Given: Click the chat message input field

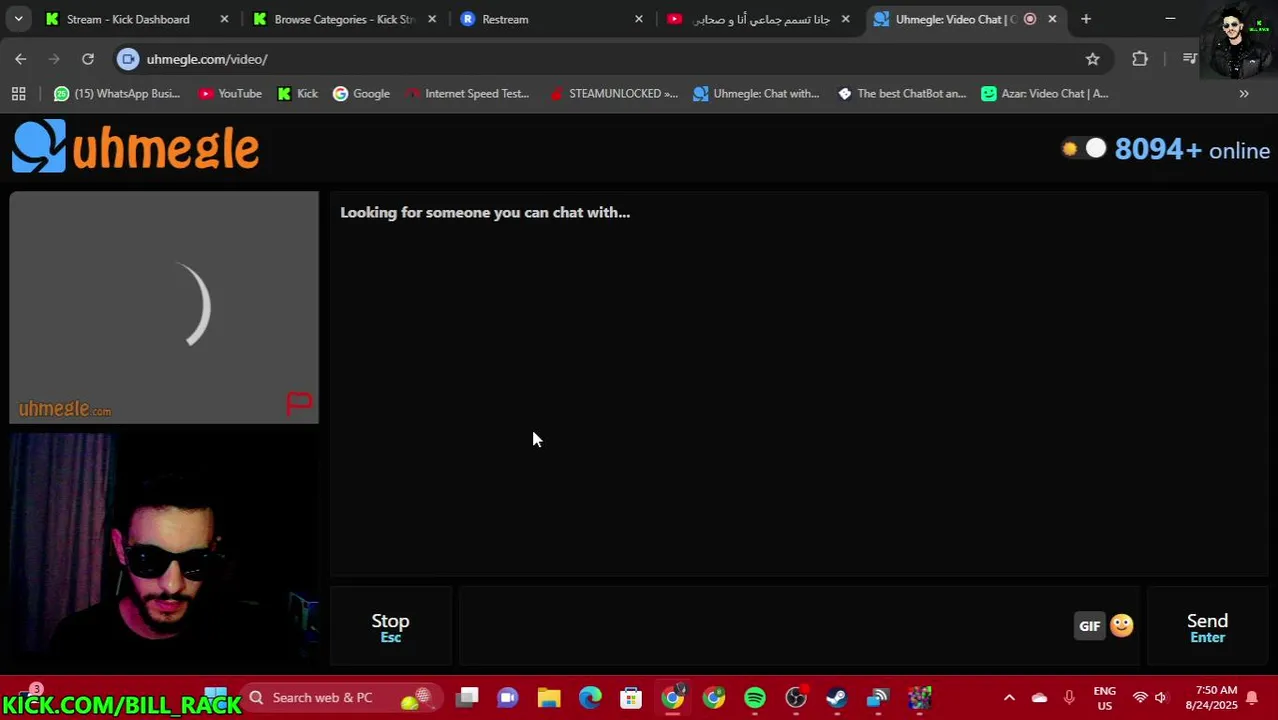Looking at the screenshot, I should pos(765,627).
